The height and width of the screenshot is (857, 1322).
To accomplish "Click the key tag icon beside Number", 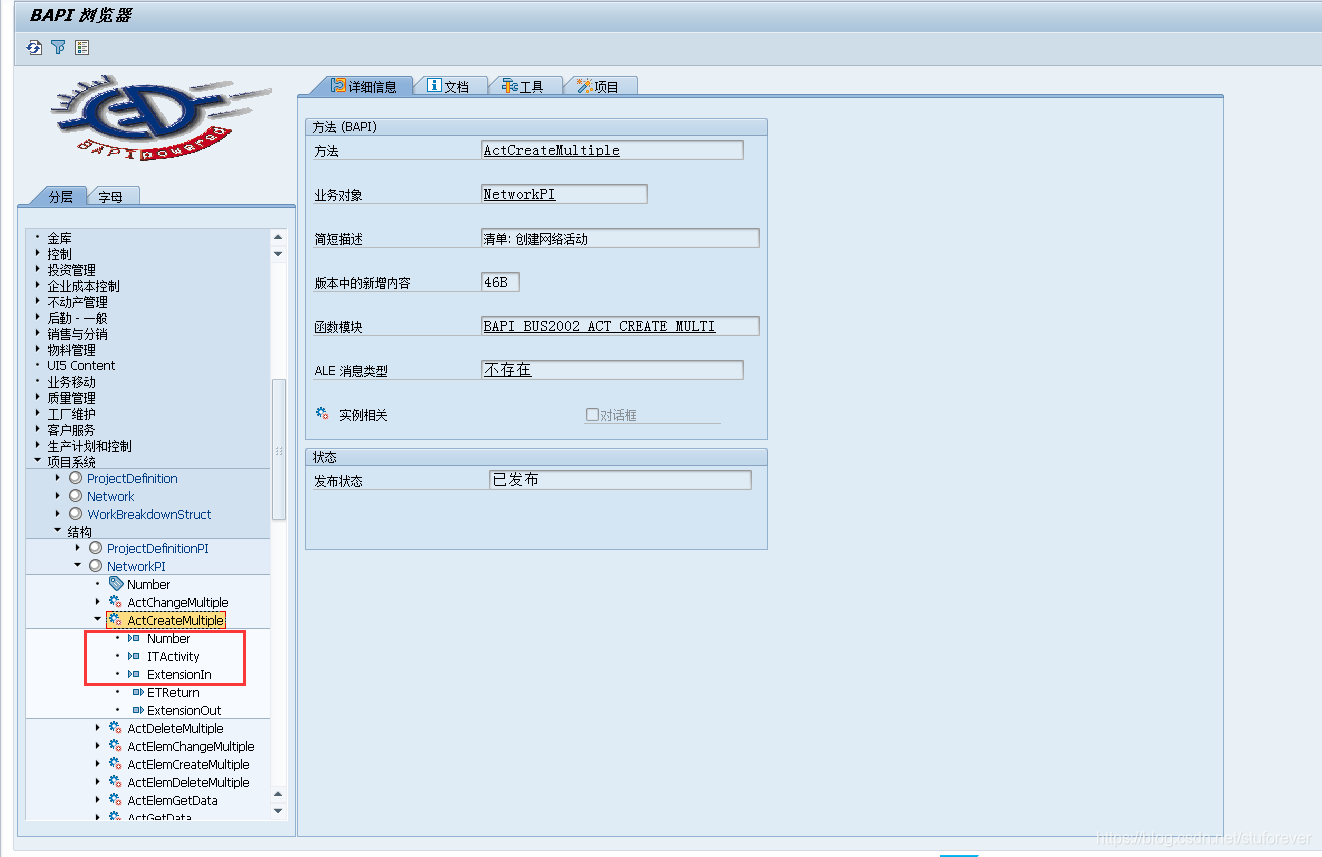I will point(115,584).
